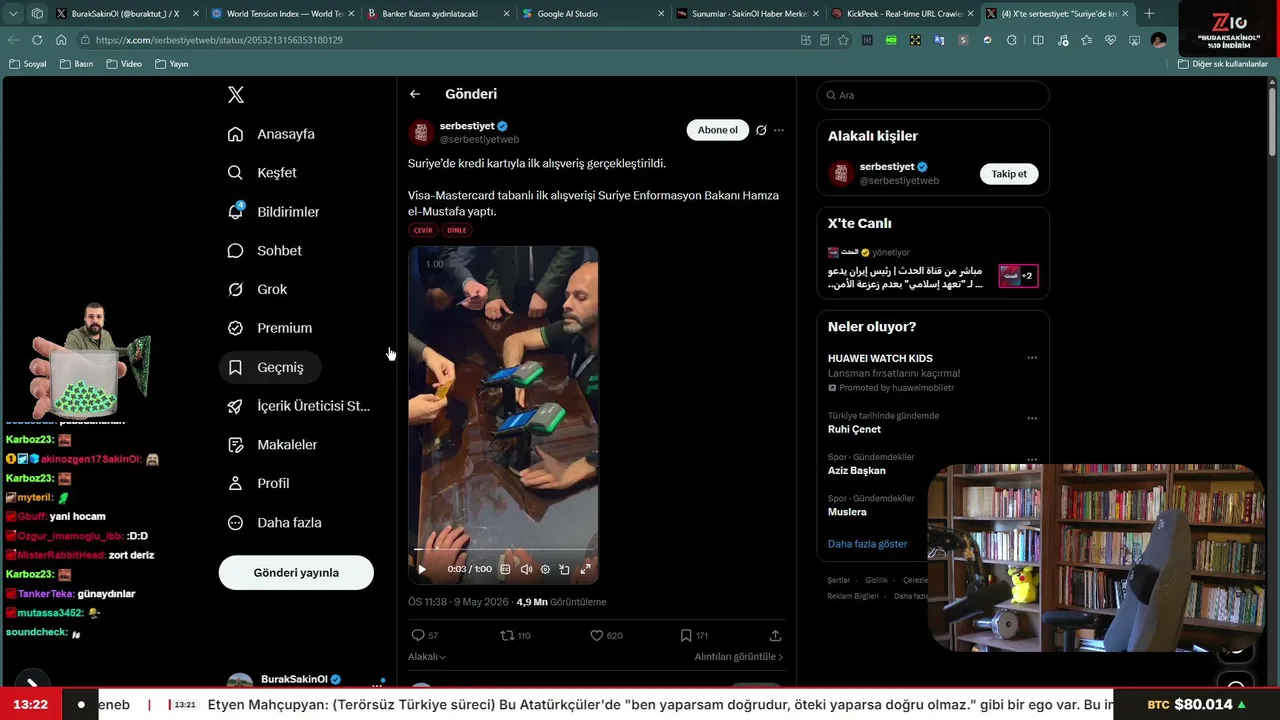
Task: Seek on the video progress bar
Action: [x=503, y=549]
